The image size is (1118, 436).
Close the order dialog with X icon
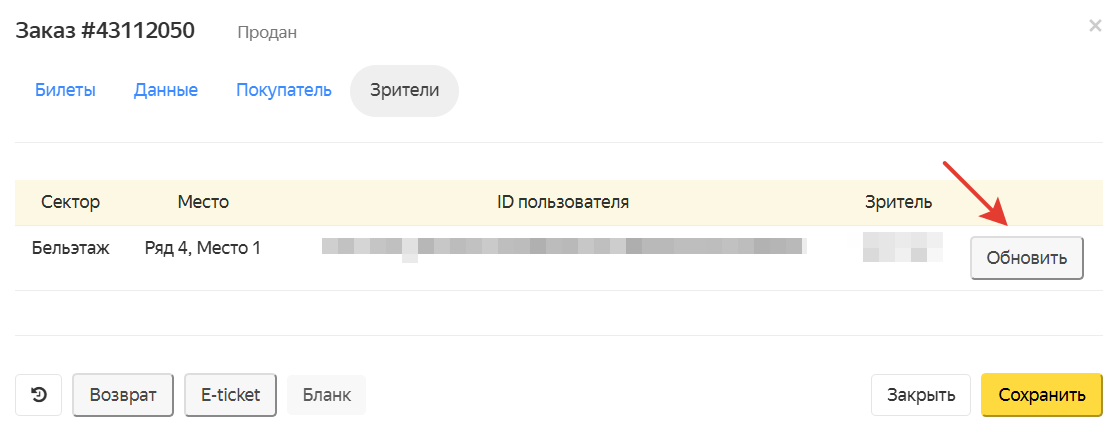[x=1095, y=26]
